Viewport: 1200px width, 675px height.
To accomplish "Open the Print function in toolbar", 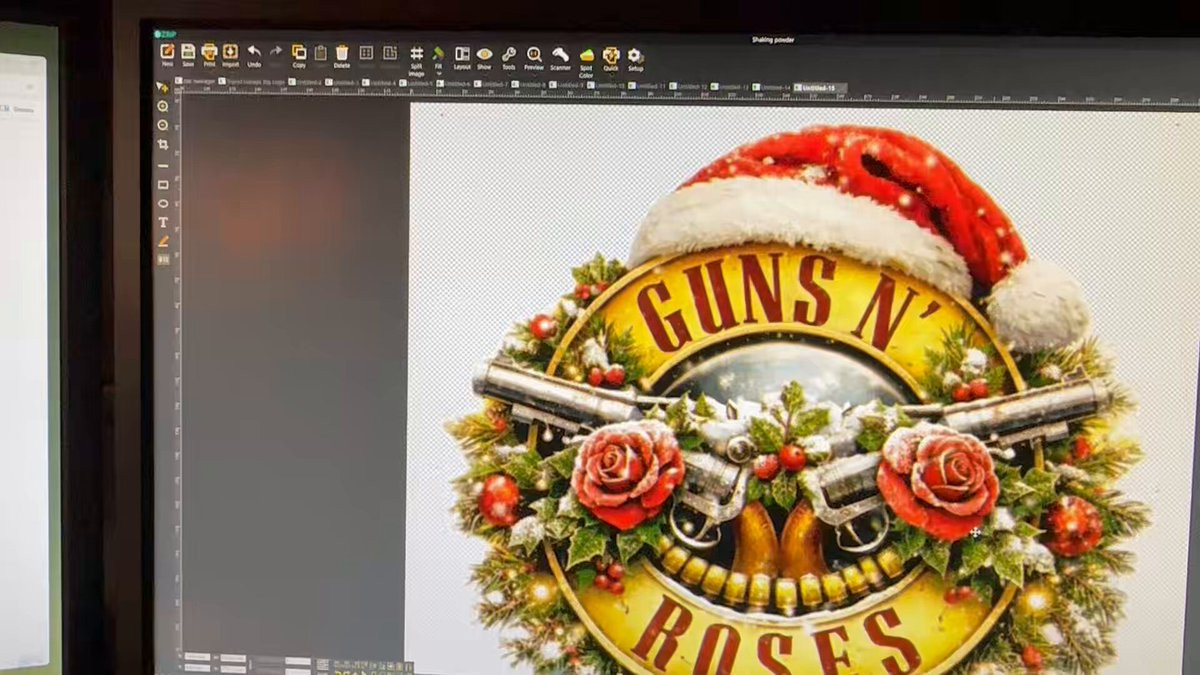I will tap(209, 55).
